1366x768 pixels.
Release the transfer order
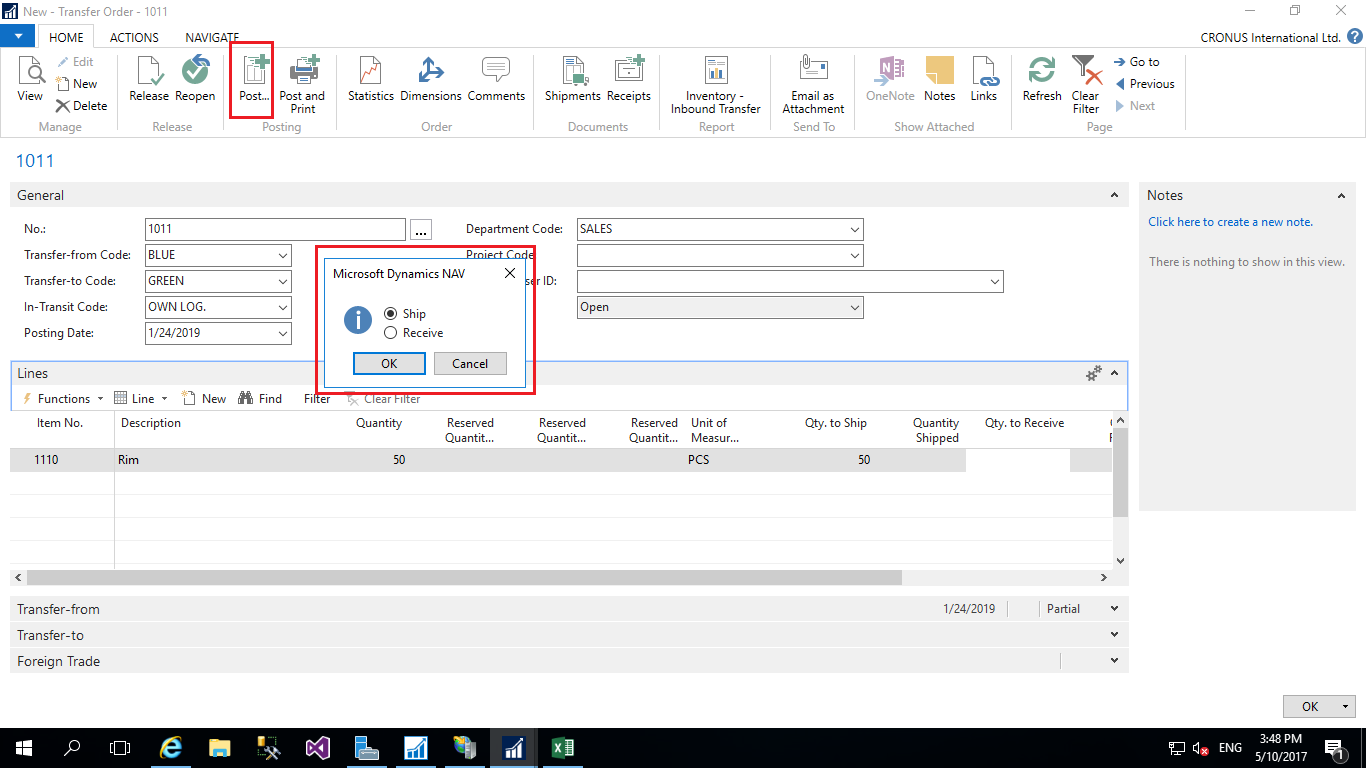coord(149,79)
